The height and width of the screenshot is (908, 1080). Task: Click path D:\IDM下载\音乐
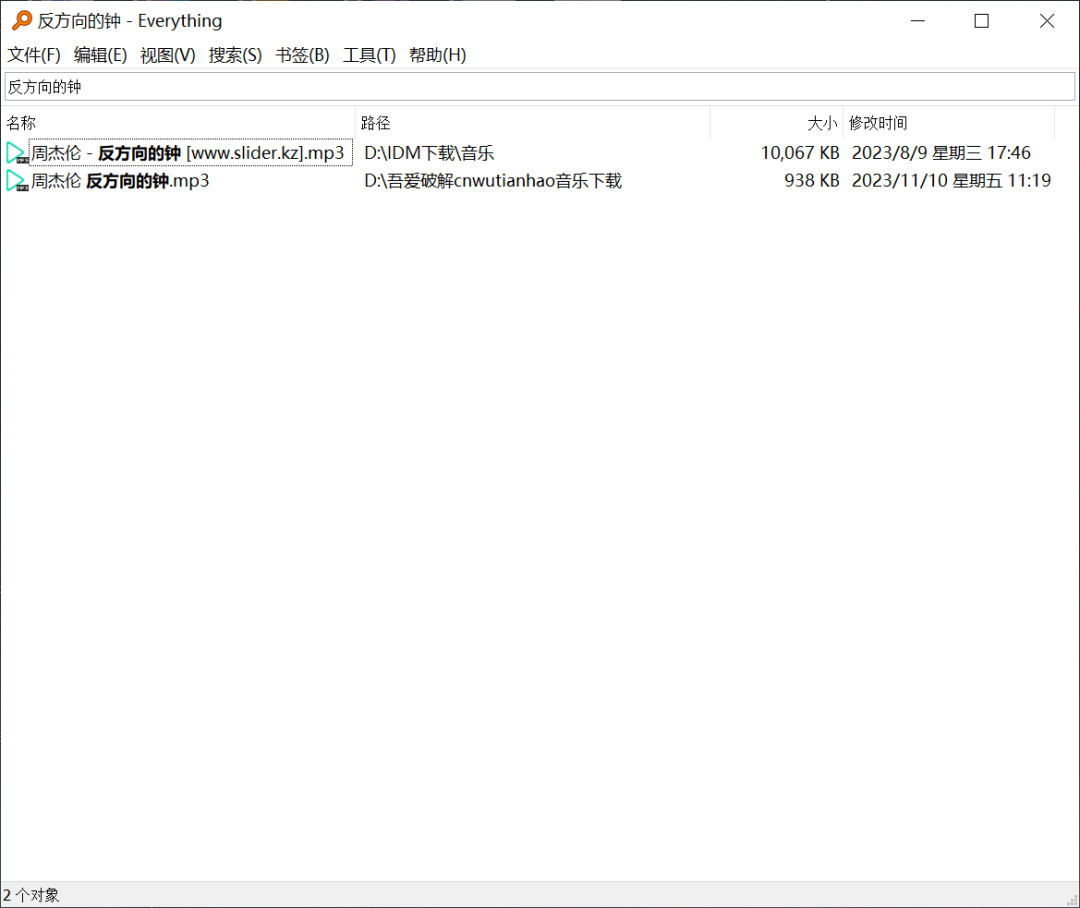[x=429, y=153]
